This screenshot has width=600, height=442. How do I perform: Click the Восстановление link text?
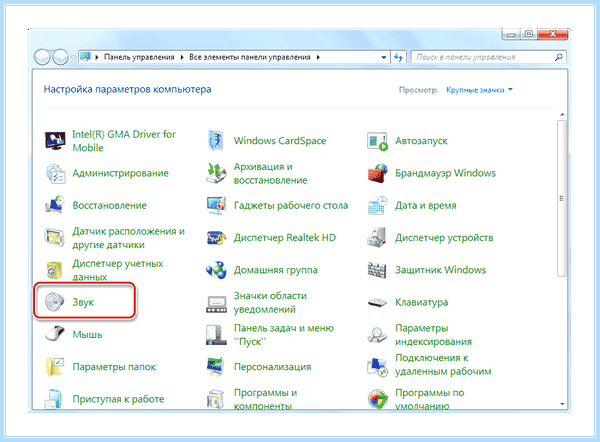(109, 206)
